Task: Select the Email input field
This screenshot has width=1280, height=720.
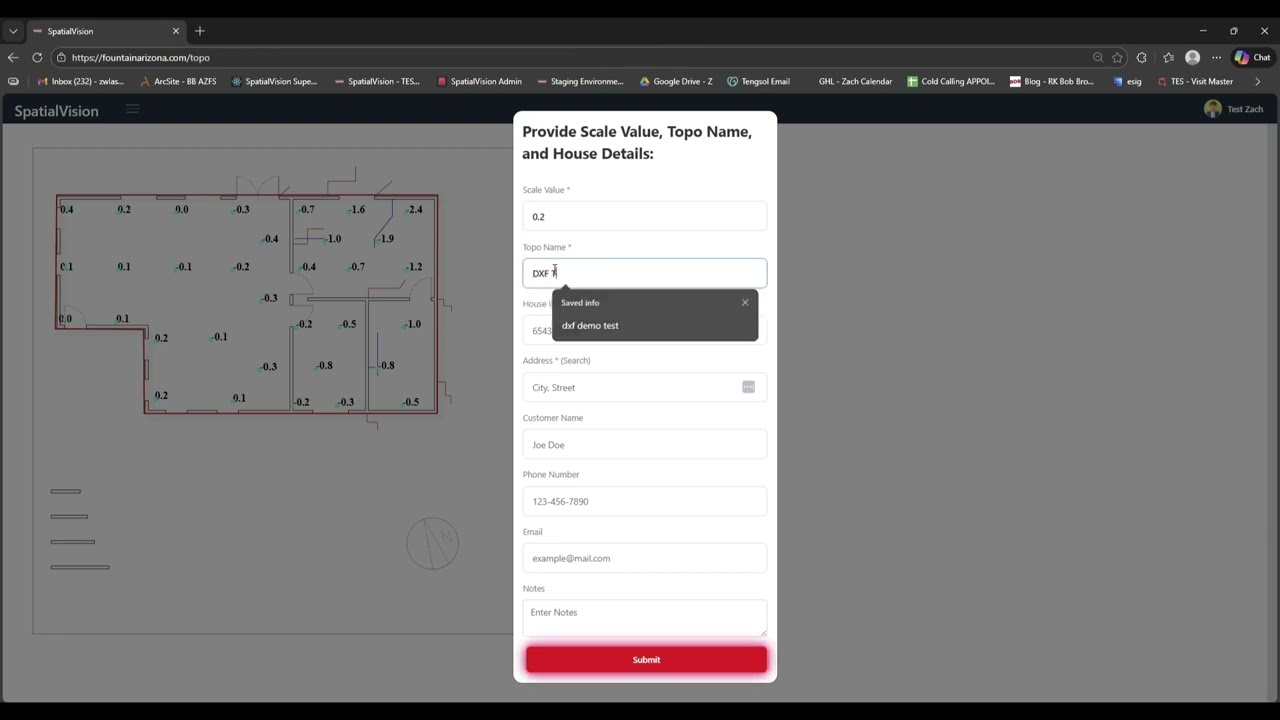Action: tap(645, 559)
